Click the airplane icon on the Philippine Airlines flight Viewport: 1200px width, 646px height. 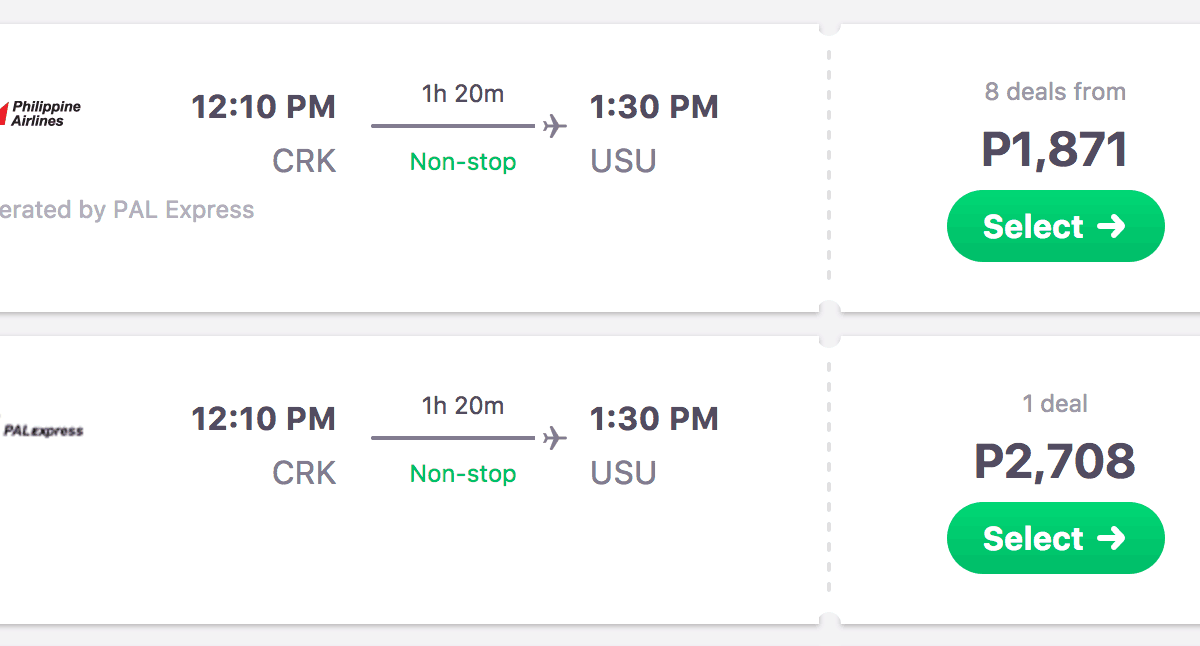click(554, 126)
